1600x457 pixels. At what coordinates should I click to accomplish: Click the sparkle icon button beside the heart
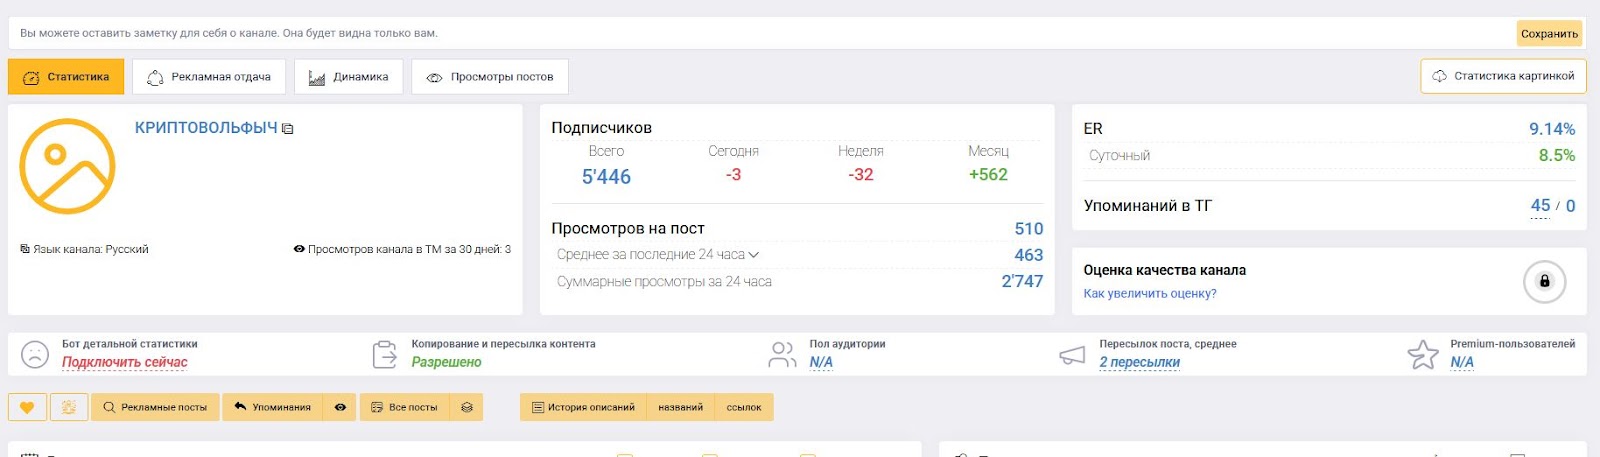[68, 407]
